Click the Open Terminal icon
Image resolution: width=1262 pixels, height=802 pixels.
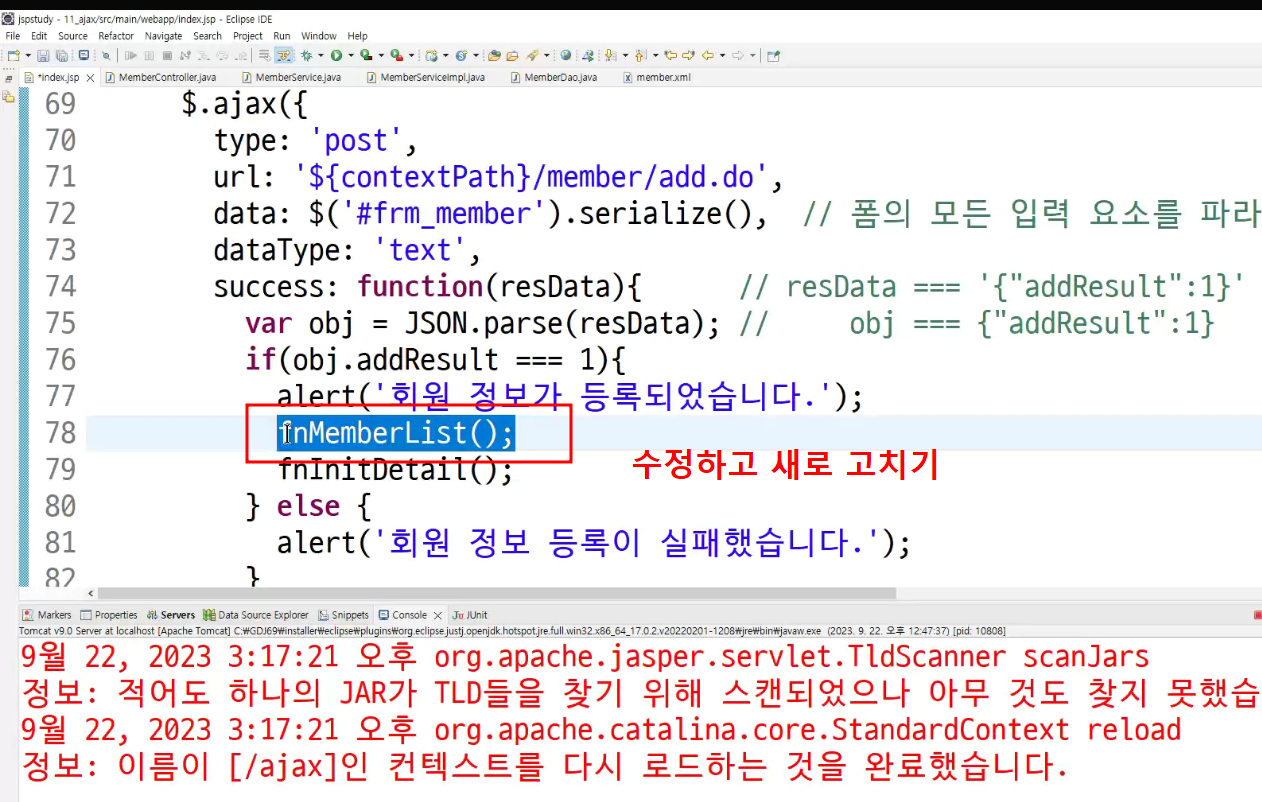[x=83, y=55]
